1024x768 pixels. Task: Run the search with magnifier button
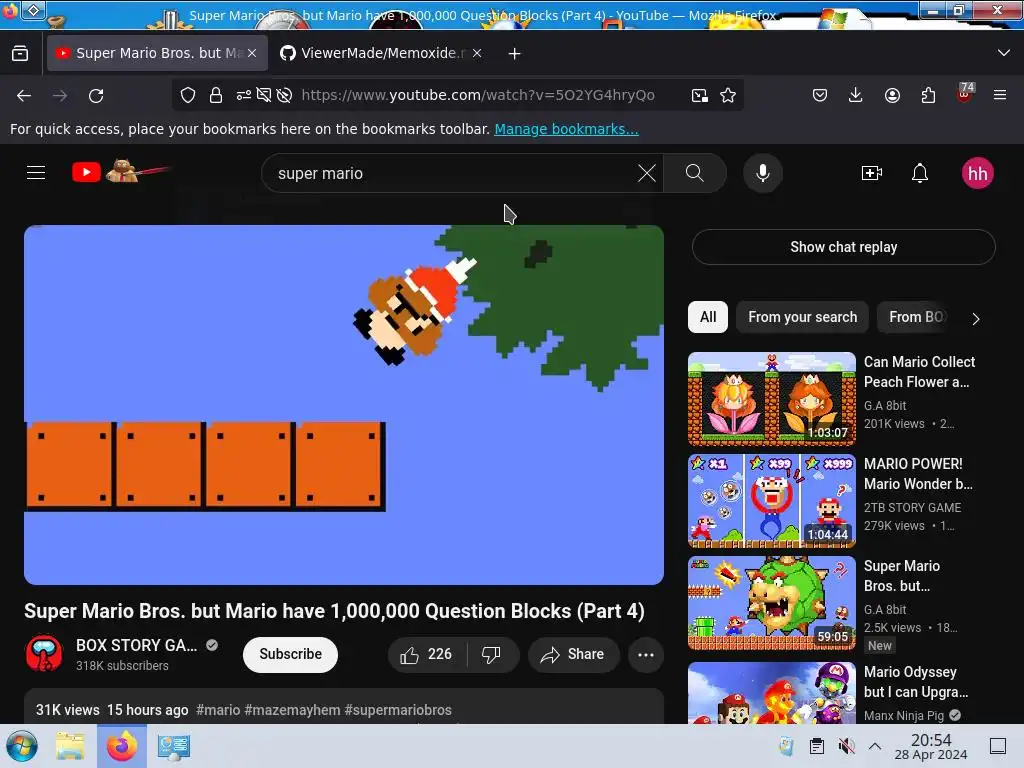click(x=695, y=173)
